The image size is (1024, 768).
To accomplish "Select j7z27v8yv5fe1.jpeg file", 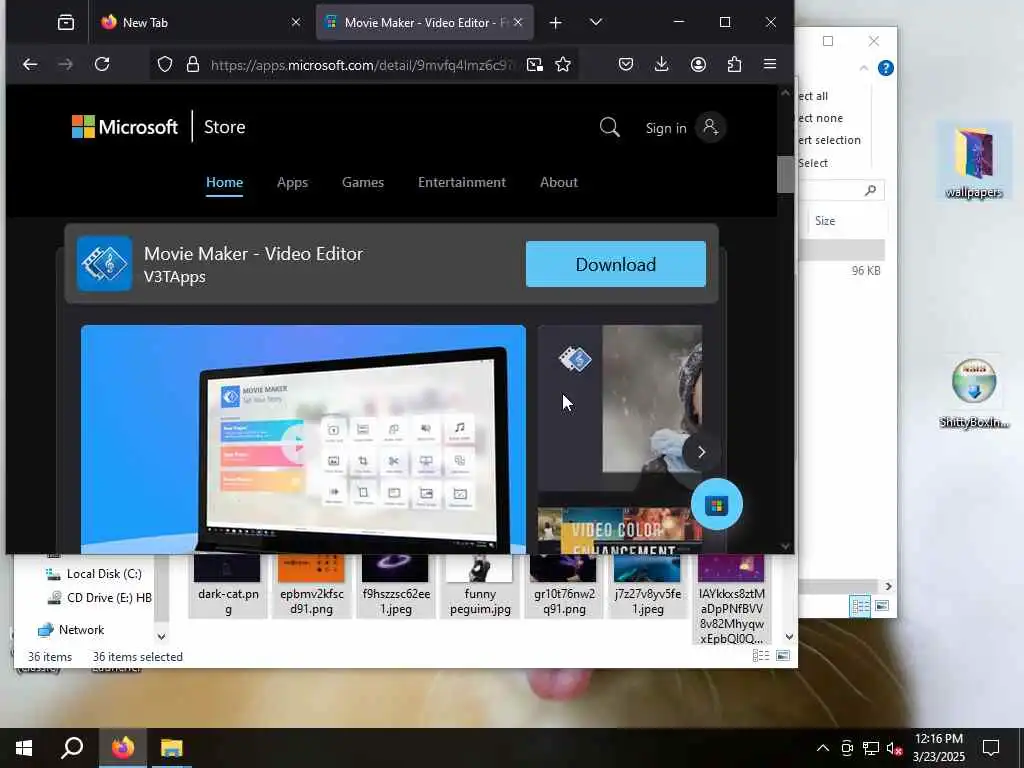I will 648,586.
